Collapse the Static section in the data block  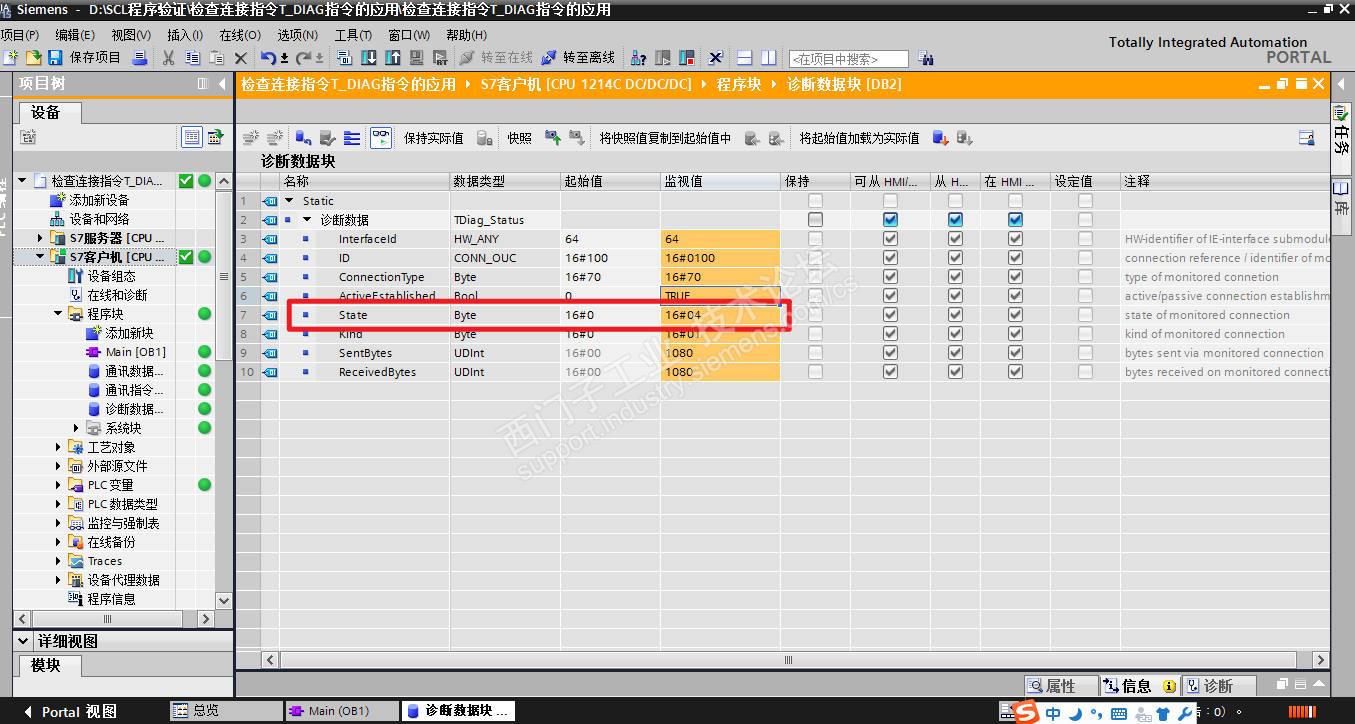(289, 201)
